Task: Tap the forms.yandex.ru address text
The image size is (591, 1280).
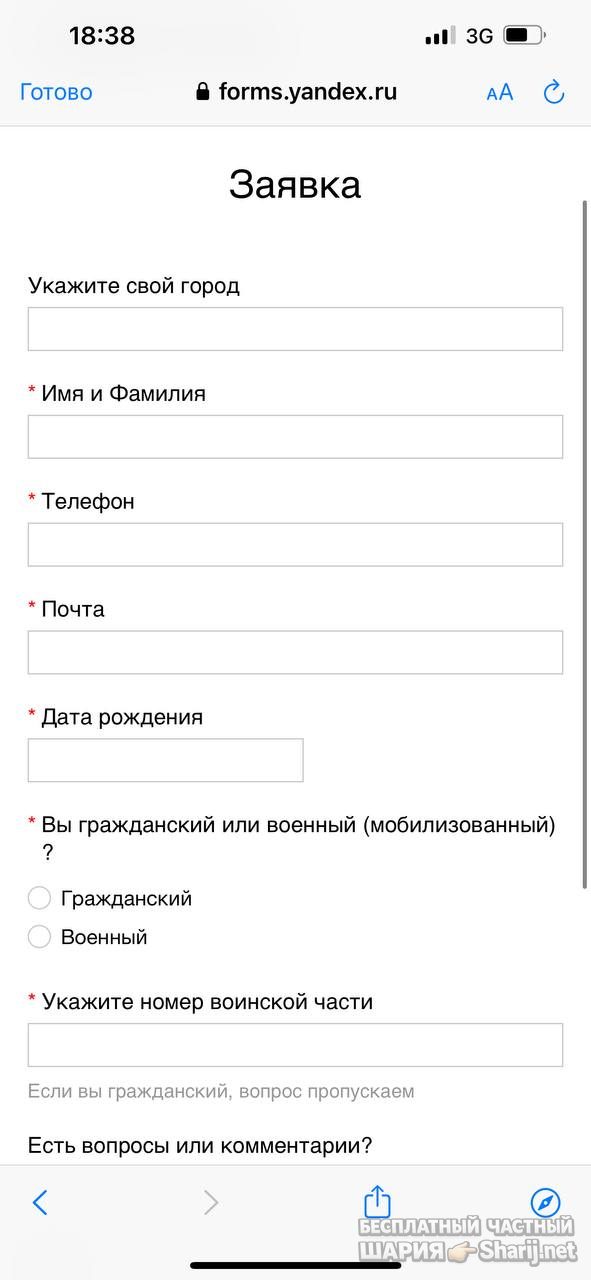Action: (x=308, y=92)
